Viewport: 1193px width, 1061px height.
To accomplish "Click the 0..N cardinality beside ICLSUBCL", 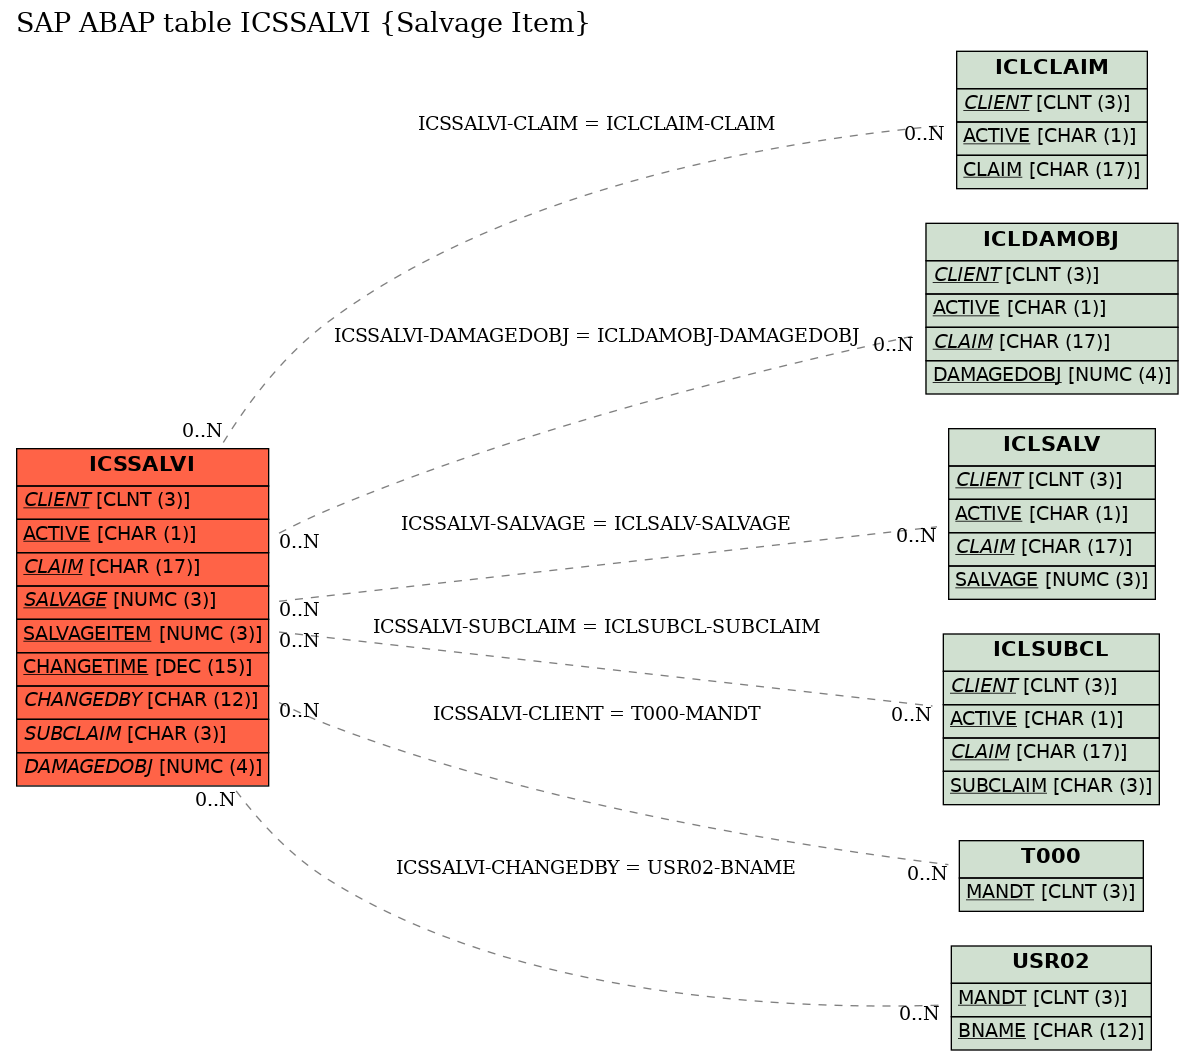I will (x=911, y=715).
